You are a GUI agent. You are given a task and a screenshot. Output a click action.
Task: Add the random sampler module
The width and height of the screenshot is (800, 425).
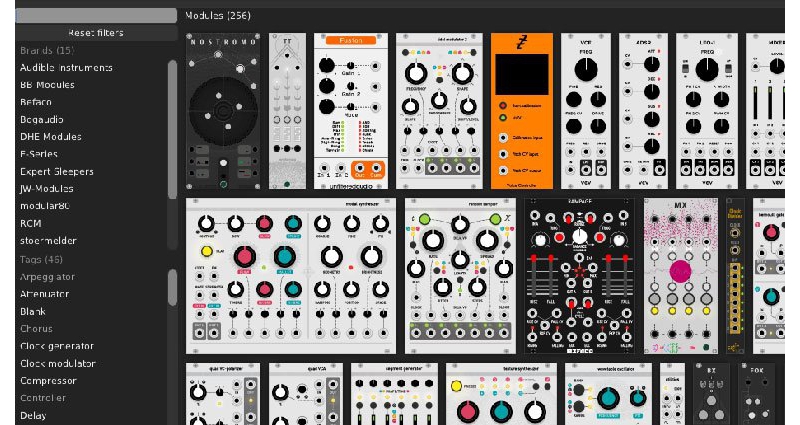tap(460, 276)
